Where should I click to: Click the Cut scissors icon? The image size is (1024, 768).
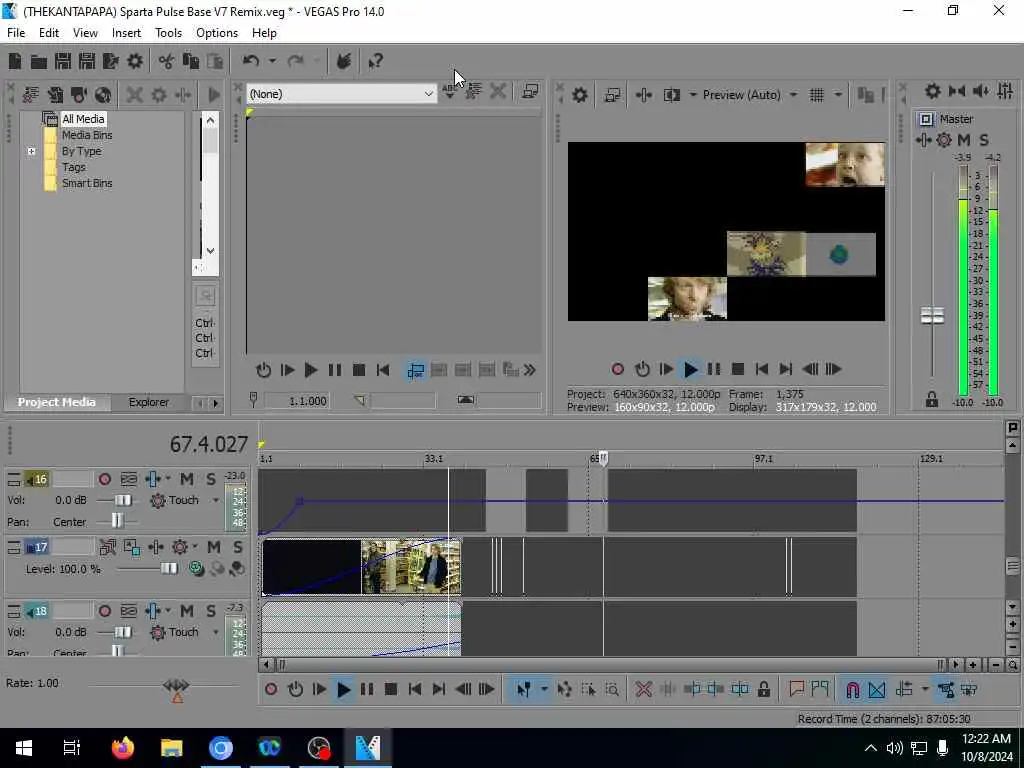coord(167,61)
